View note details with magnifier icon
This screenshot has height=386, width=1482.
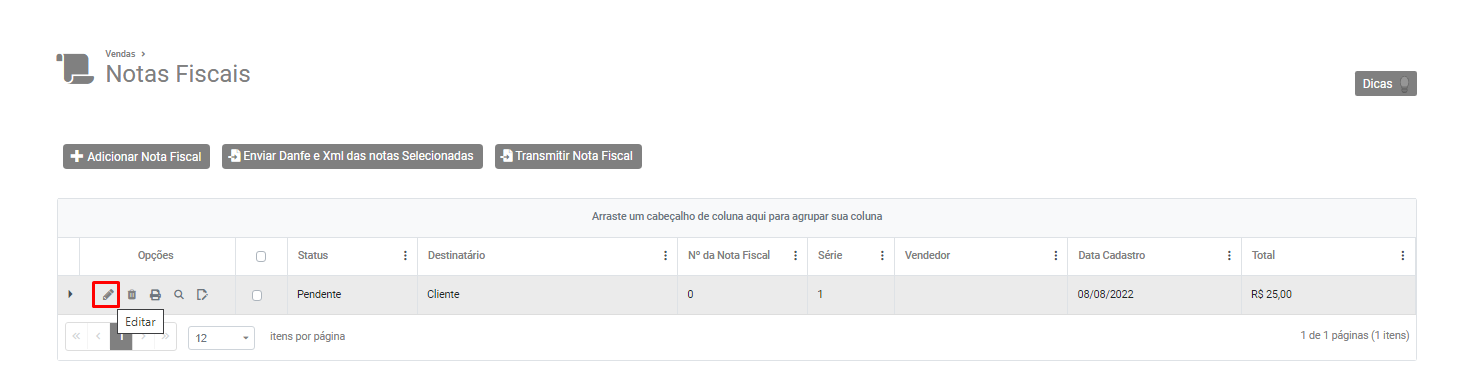[179, 295]
